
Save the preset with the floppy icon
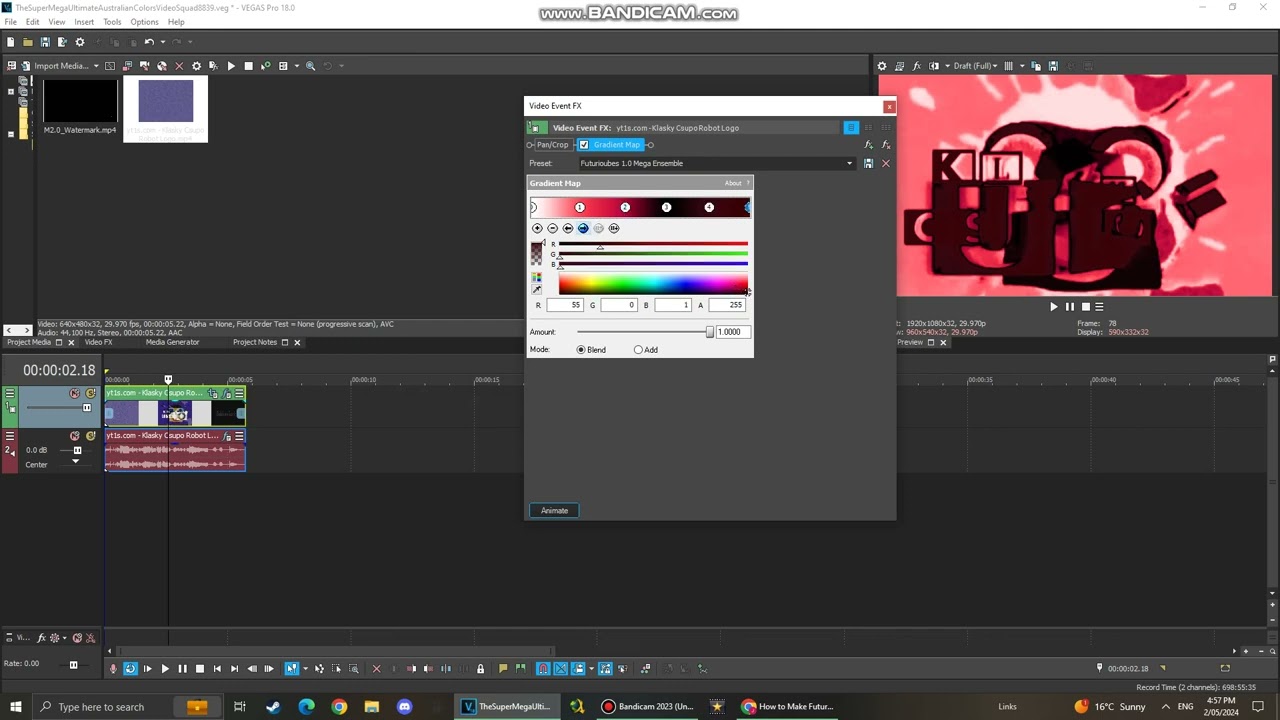pyautogui.click(x=868, y=164)
